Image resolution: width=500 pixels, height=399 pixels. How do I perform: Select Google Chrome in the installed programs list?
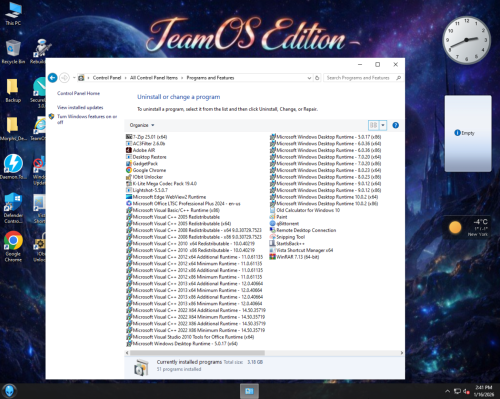pyautogui.click(x=146, y=170)
